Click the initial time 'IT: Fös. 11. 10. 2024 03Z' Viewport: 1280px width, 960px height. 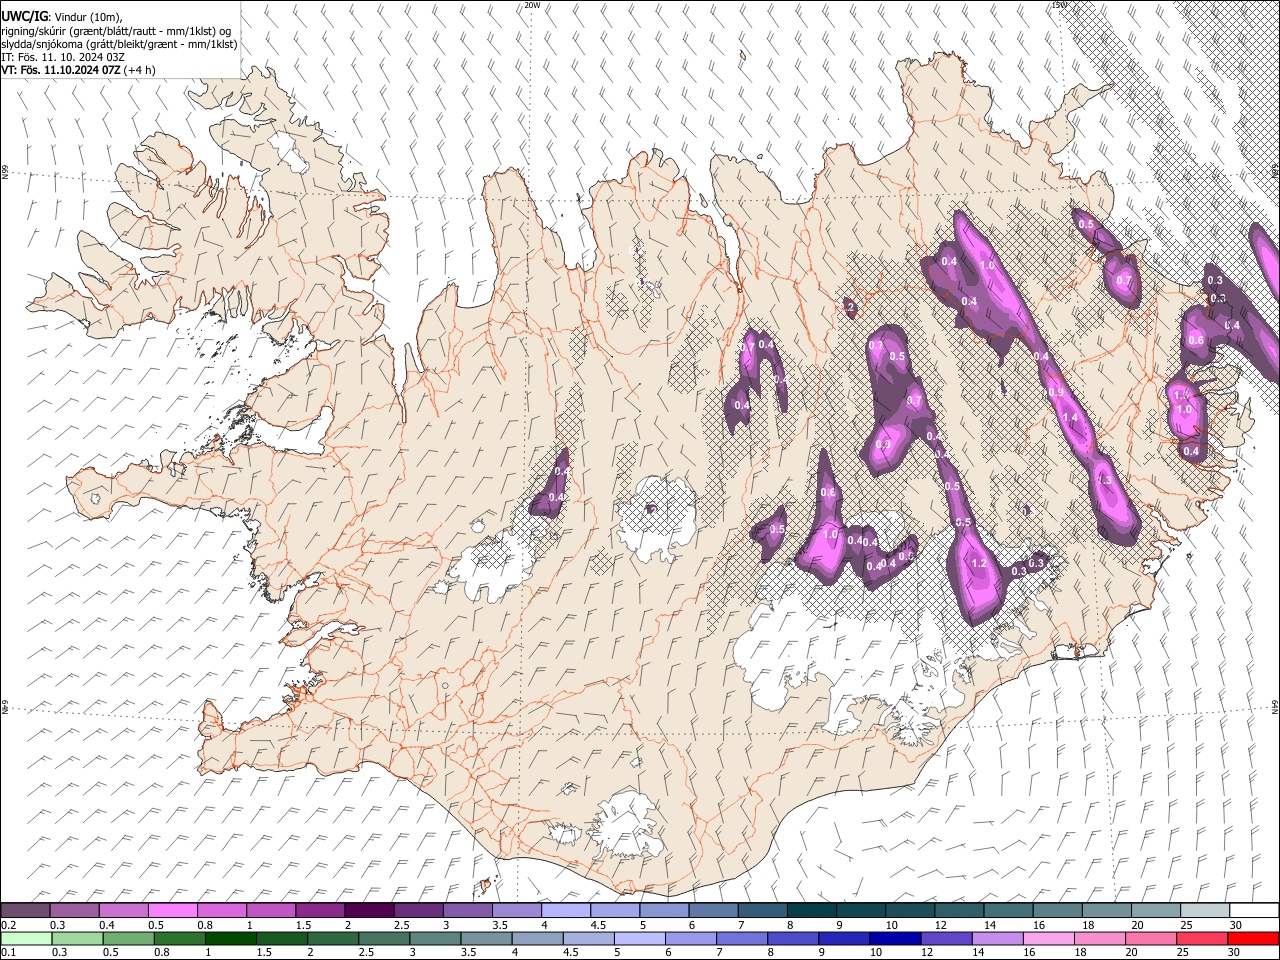pyautogui.click(x=64, y=57)
